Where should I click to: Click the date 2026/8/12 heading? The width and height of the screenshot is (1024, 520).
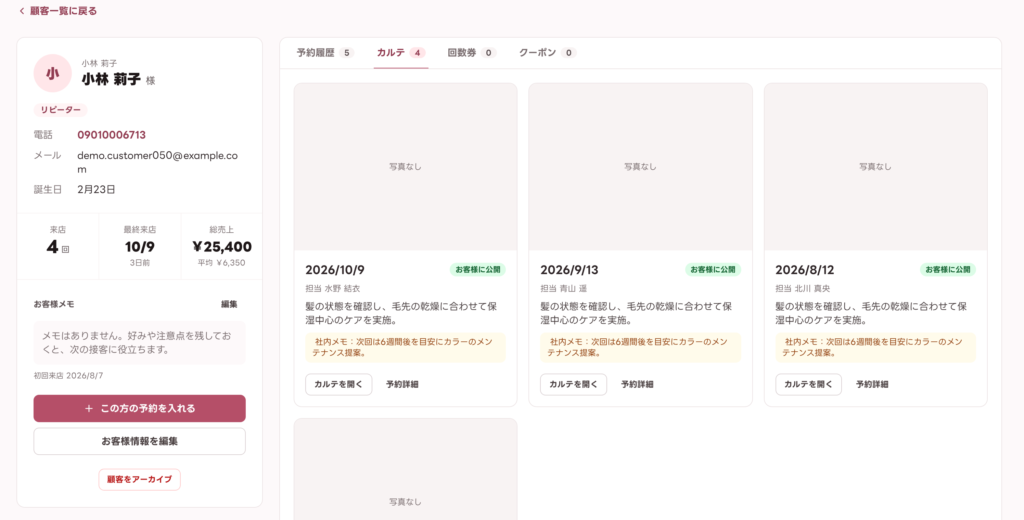(x=805, y=270)
